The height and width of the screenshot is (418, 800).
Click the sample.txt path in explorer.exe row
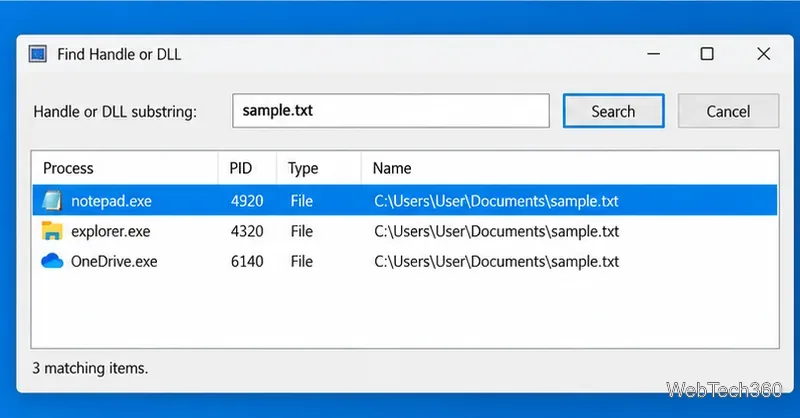pyautogui.click(x=496, y=231)
